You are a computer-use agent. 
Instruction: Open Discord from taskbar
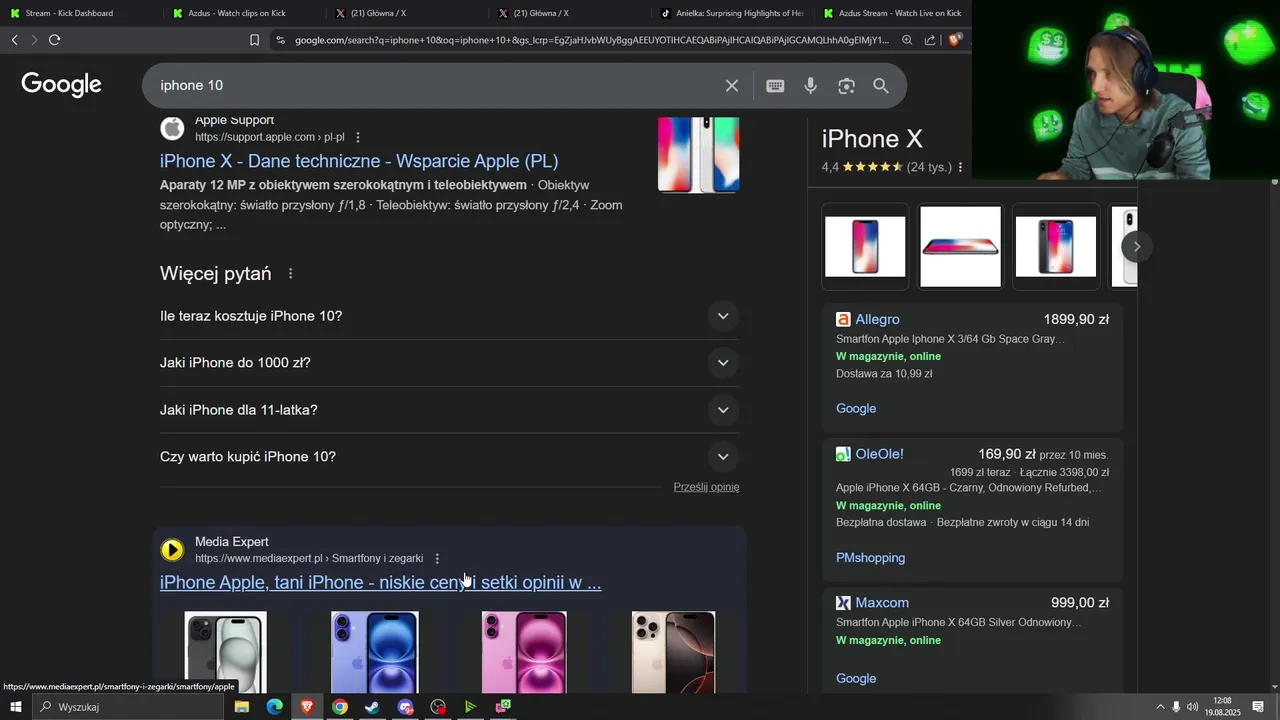[405, 707]
